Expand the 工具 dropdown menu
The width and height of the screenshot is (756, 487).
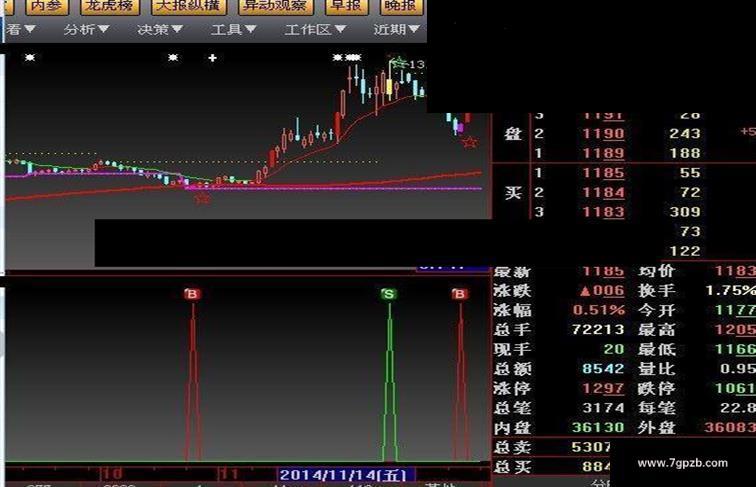pyautogui.click(x=234, y=29)
